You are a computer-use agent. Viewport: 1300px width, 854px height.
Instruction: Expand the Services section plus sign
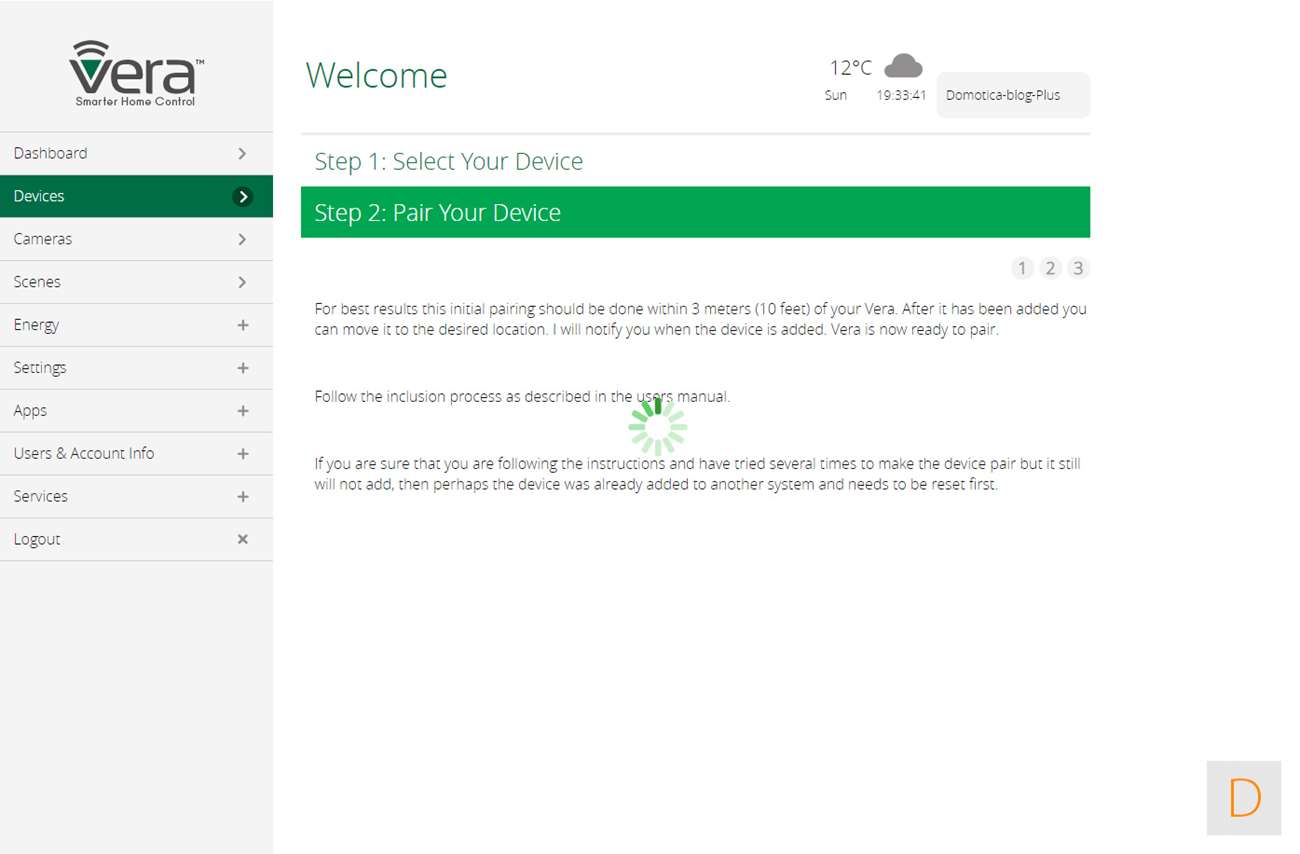pos(242,497)
